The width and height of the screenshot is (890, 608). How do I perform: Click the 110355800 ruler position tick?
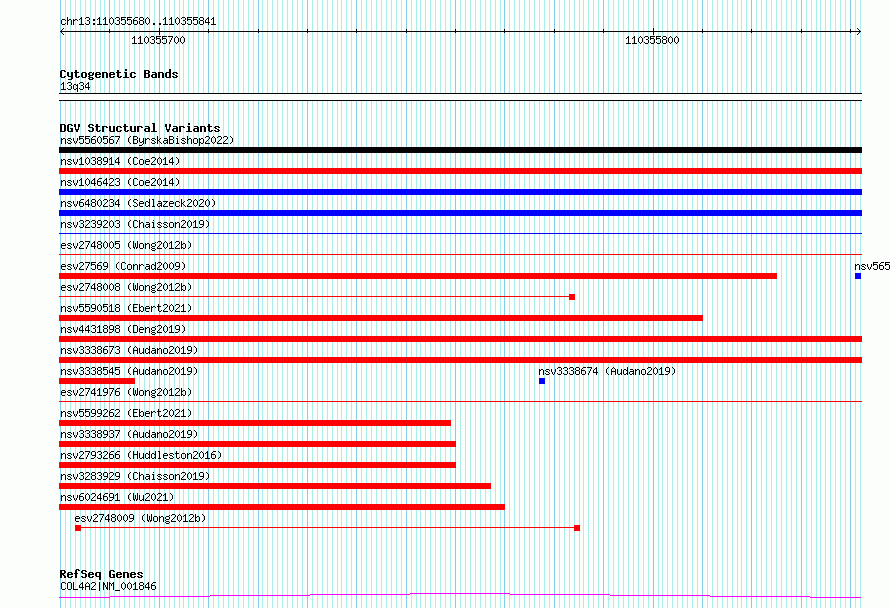point(653,32)
